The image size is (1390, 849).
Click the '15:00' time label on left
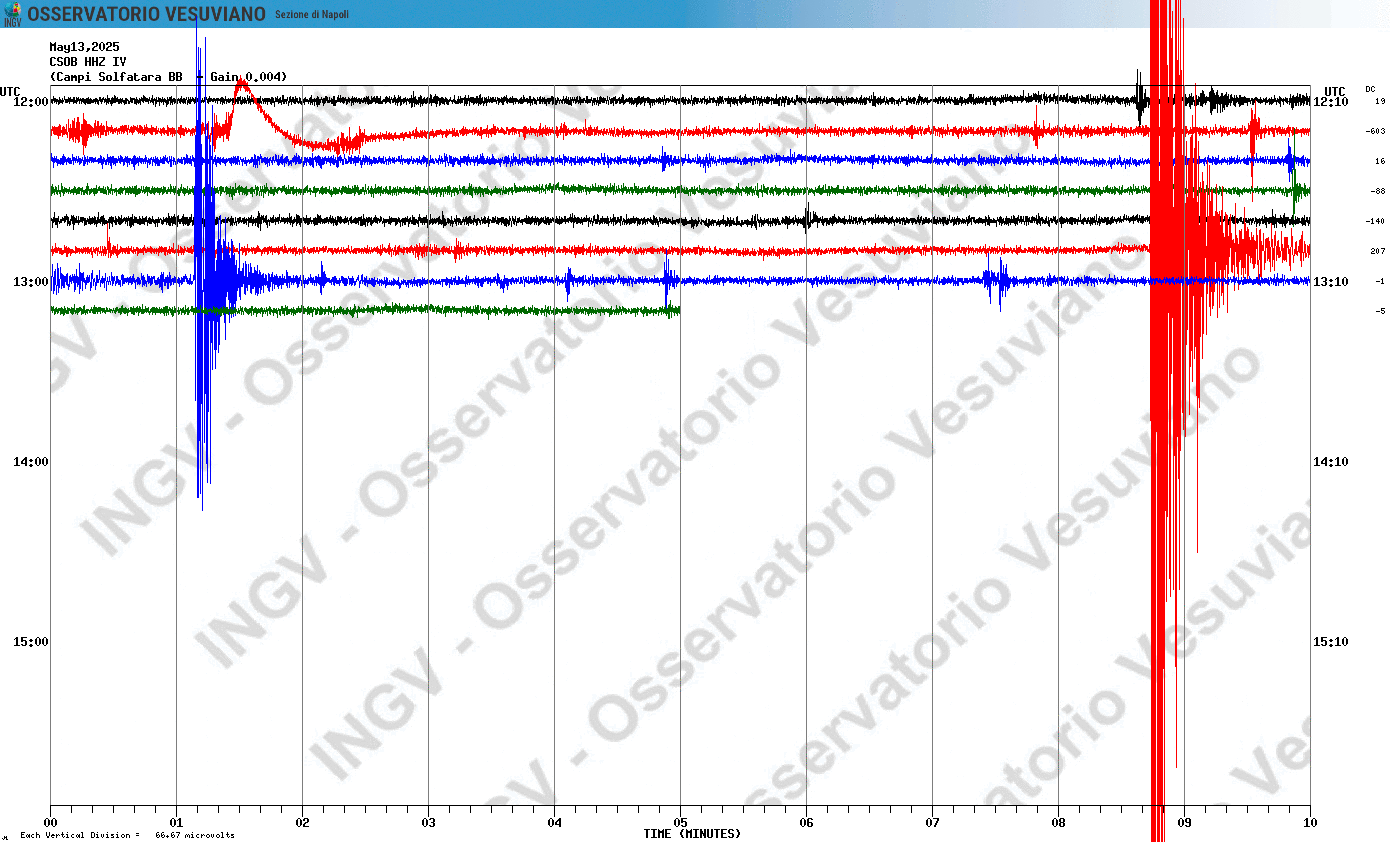pos(30,642)
